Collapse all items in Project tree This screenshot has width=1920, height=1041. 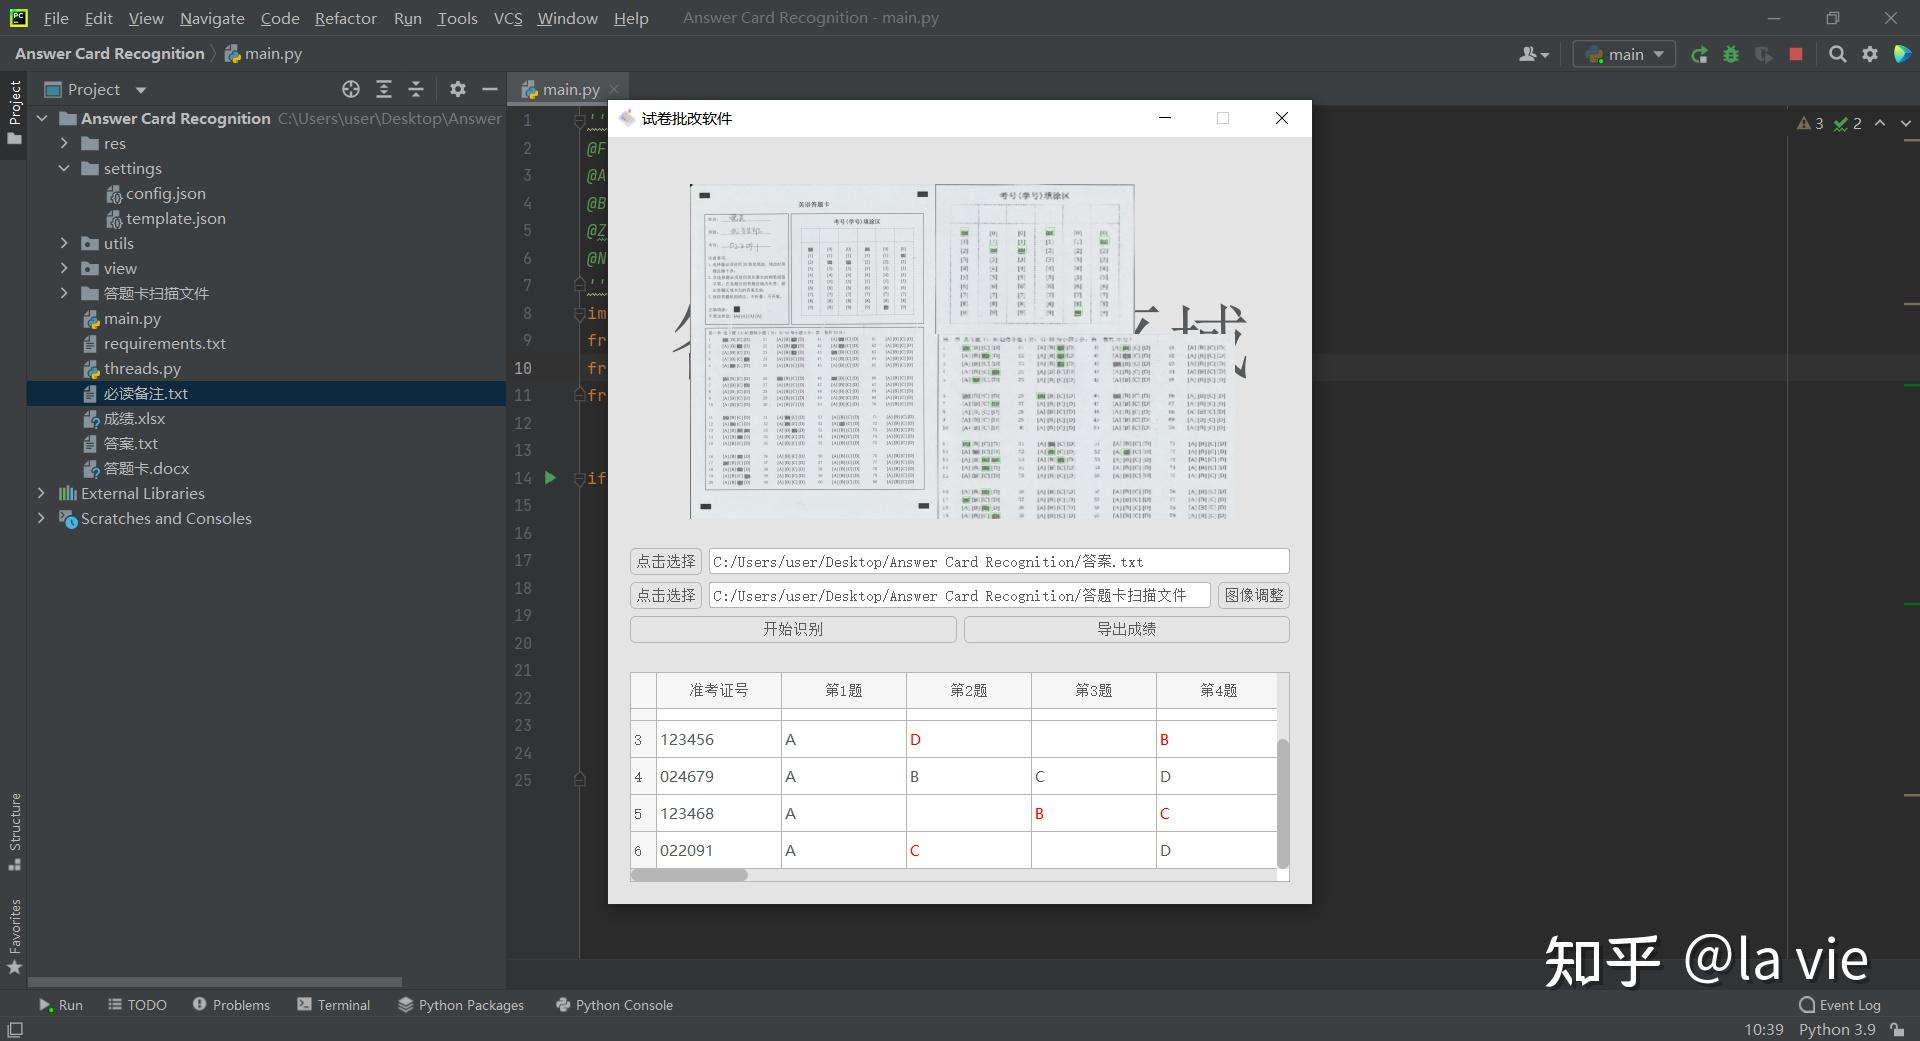click(416, 89)
